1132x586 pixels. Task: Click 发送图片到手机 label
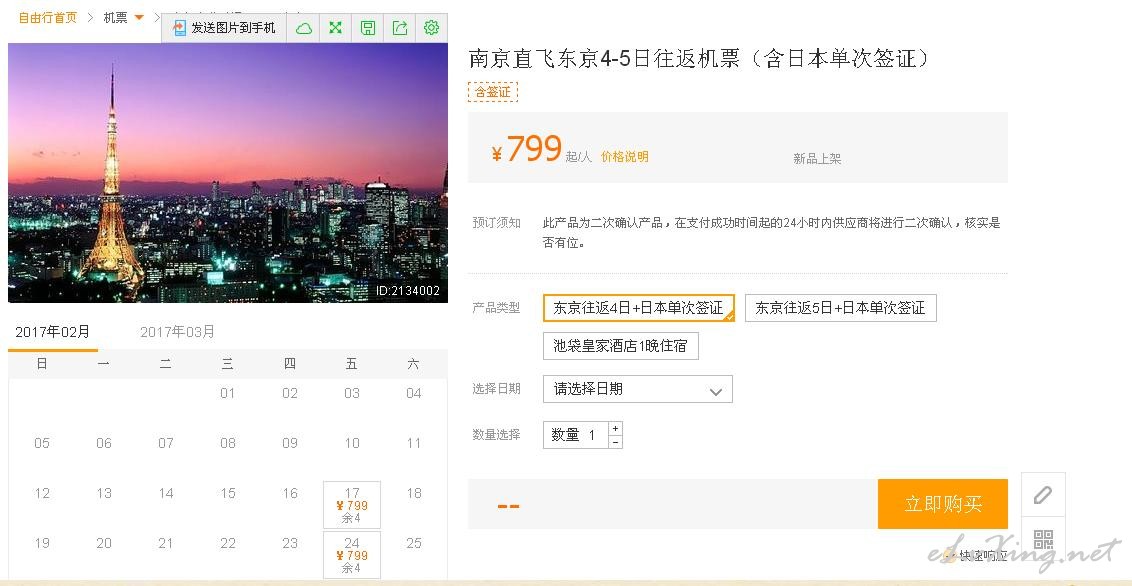[233, 28]
